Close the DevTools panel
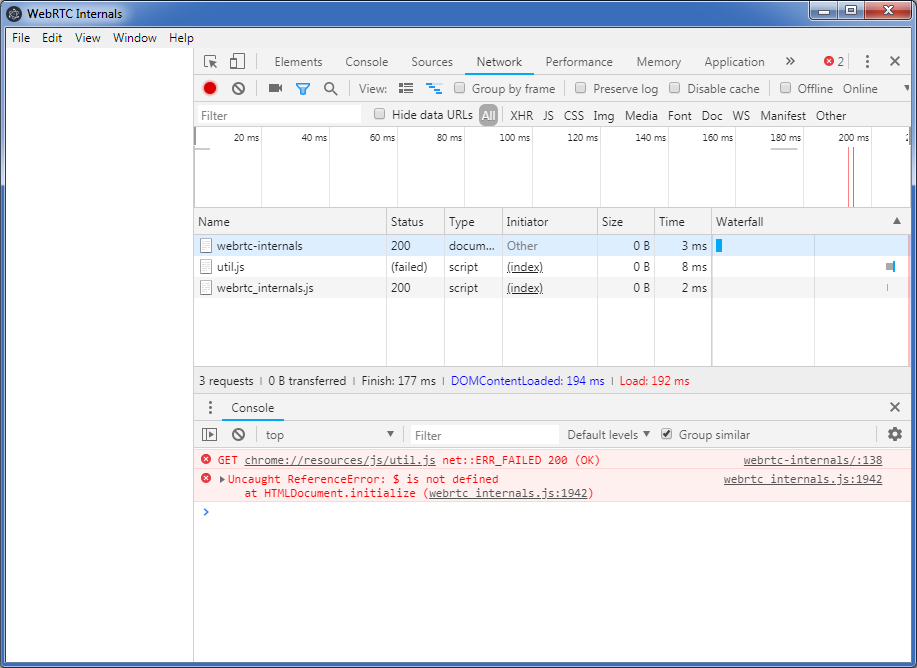Screen dimensions: 917x668 point(894,61)
